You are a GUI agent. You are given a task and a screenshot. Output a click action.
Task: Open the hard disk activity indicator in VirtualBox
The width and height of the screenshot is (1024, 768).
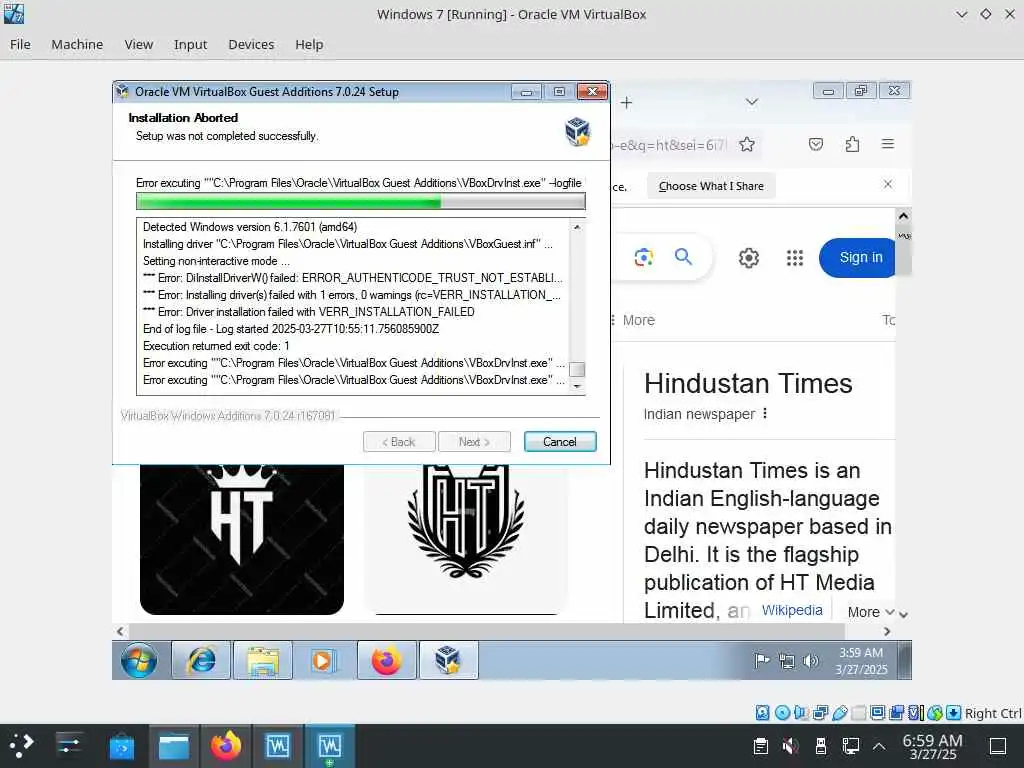(x=762, y=712)
